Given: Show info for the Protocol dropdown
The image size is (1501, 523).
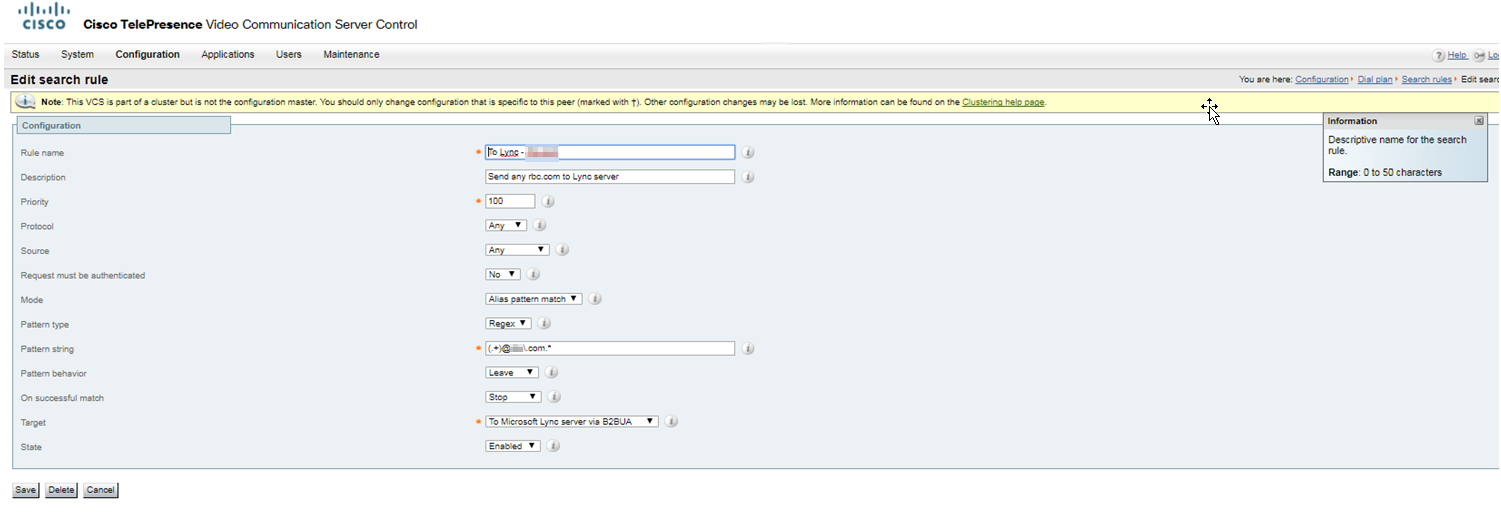Looking at the screenshot, I should (540, 226).
